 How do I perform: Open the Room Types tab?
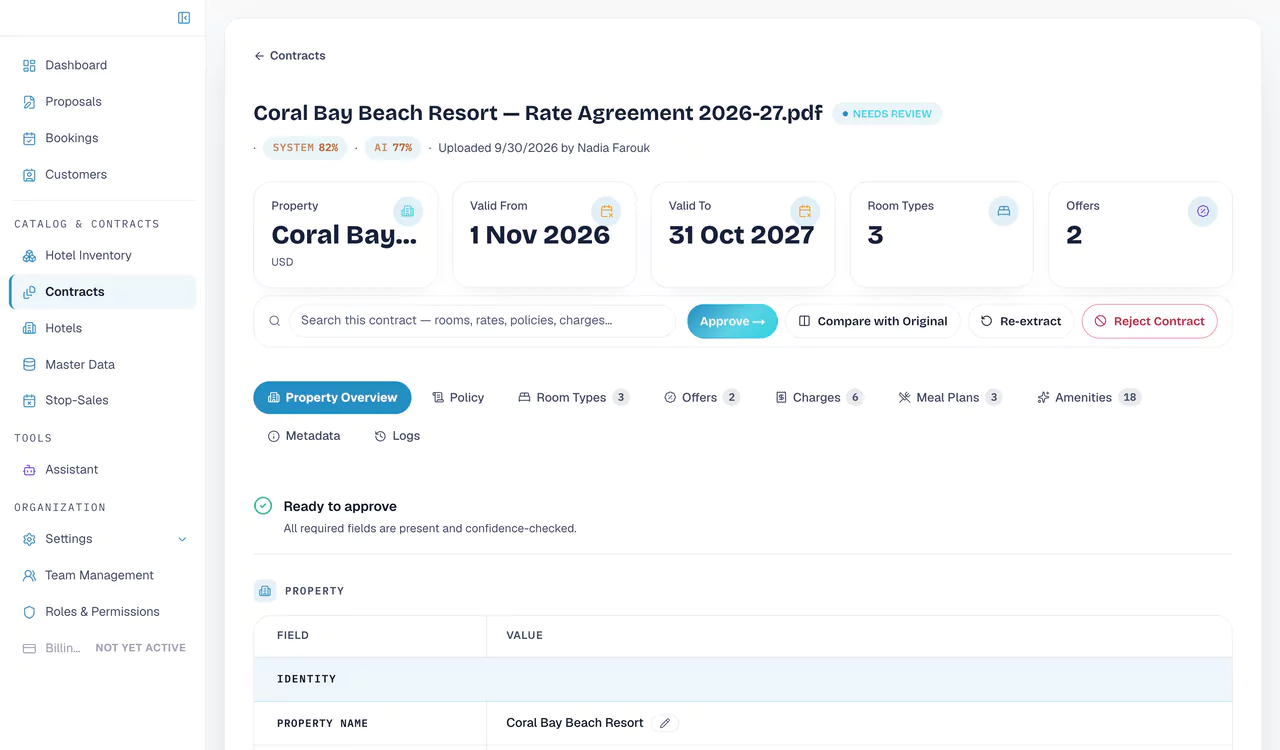(x=573, y=398)
